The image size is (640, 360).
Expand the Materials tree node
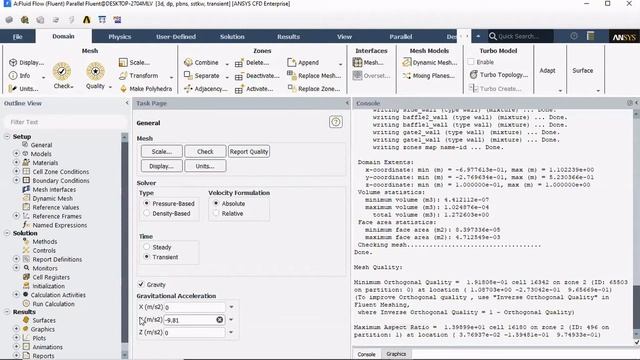[16, 162]
